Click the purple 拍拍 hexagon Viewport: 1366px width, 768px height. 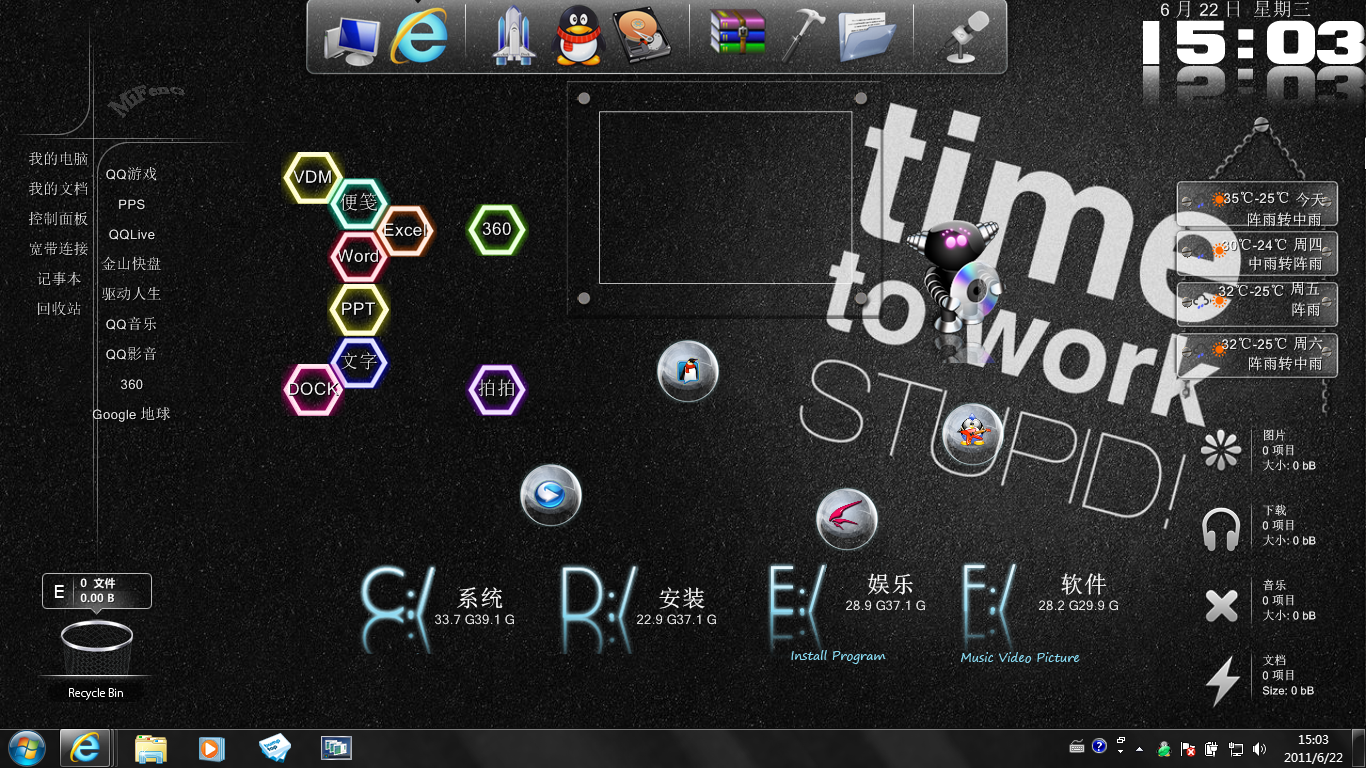[497, 389]
